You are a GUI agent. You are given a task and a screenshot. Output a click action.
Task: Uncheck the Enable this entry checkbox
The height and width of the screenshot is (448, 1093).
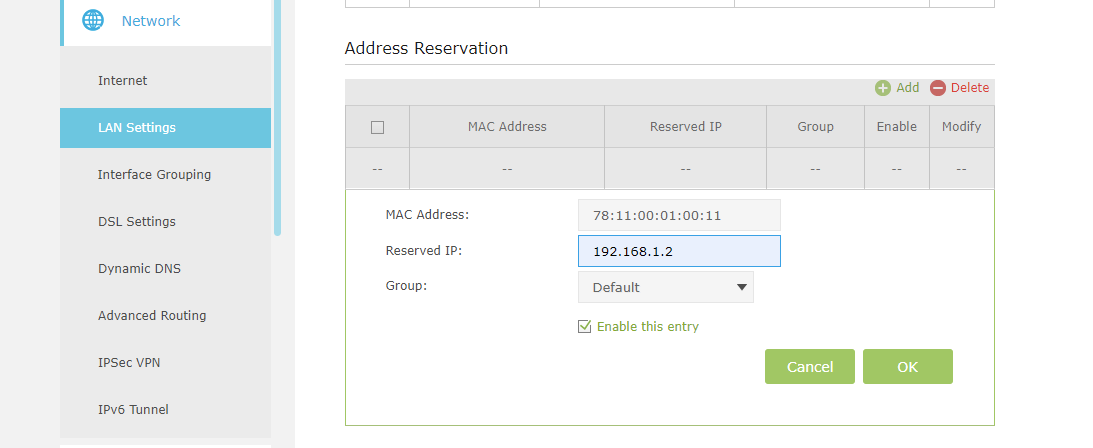(x=585, y=326)
